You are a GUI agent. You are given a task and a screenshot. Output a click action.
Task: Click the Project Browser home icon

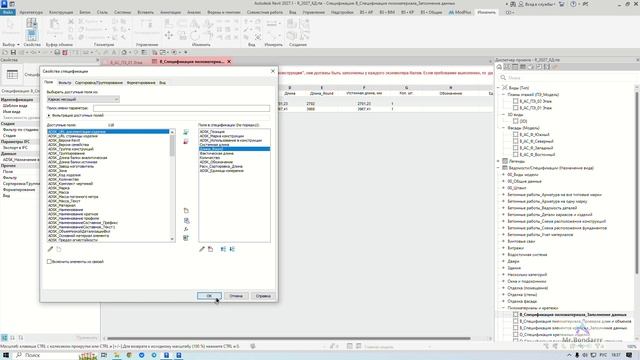[499, 67]
